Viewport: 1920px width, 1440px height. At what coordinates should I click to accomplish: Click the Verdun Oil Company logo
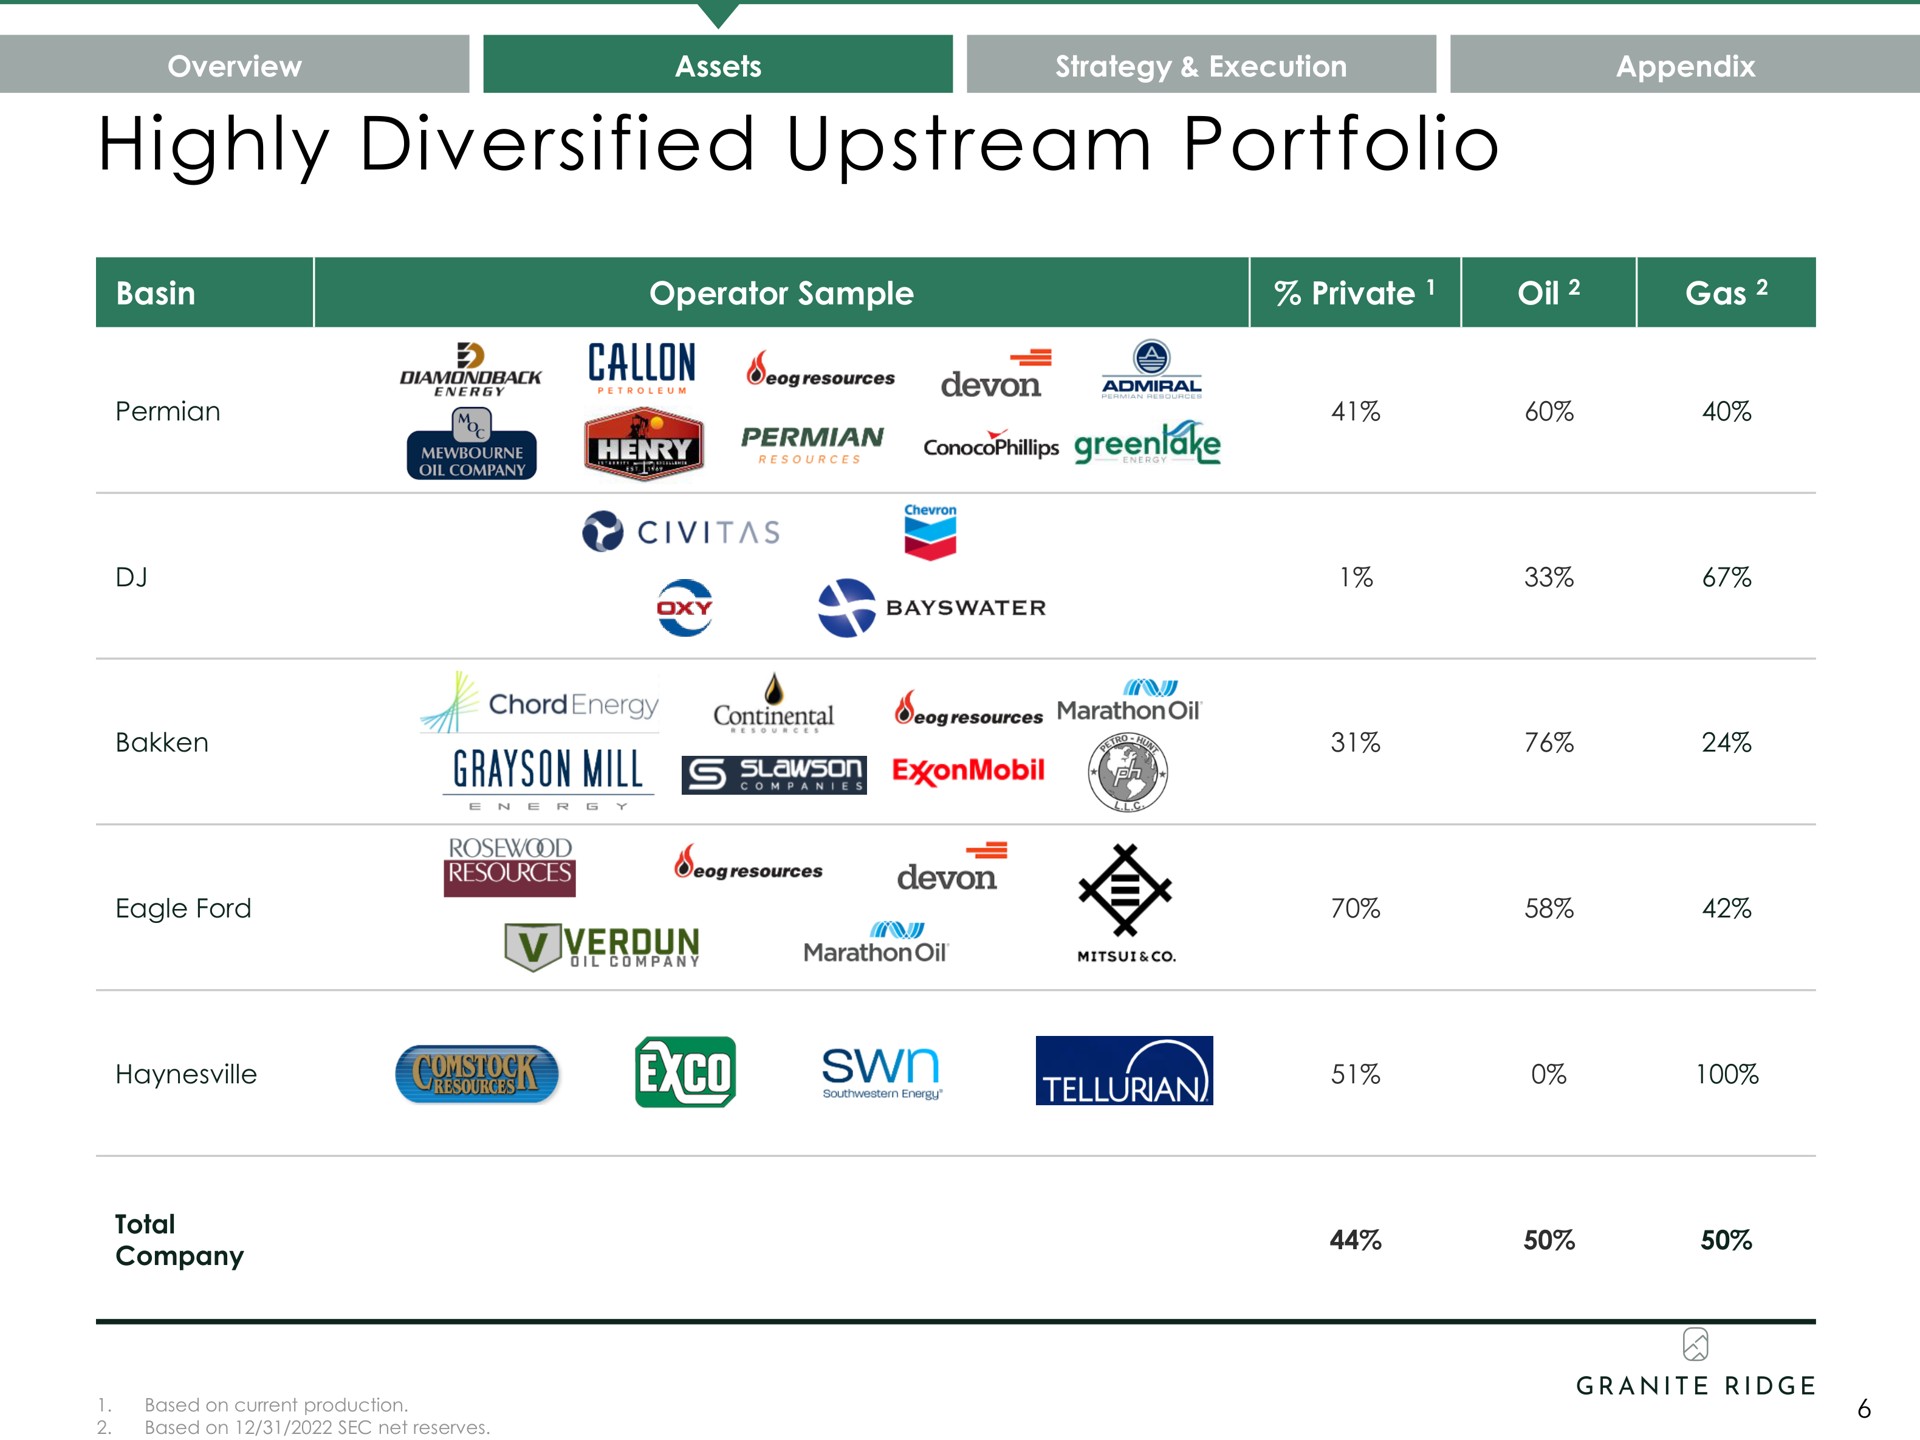coord(602,947)
